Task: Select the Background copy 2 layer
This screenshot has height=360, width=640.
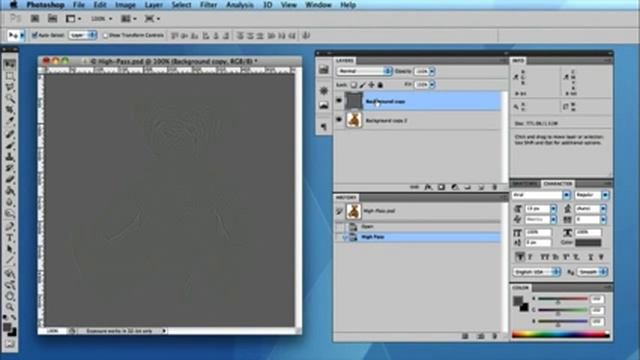Action: point(418,120)
